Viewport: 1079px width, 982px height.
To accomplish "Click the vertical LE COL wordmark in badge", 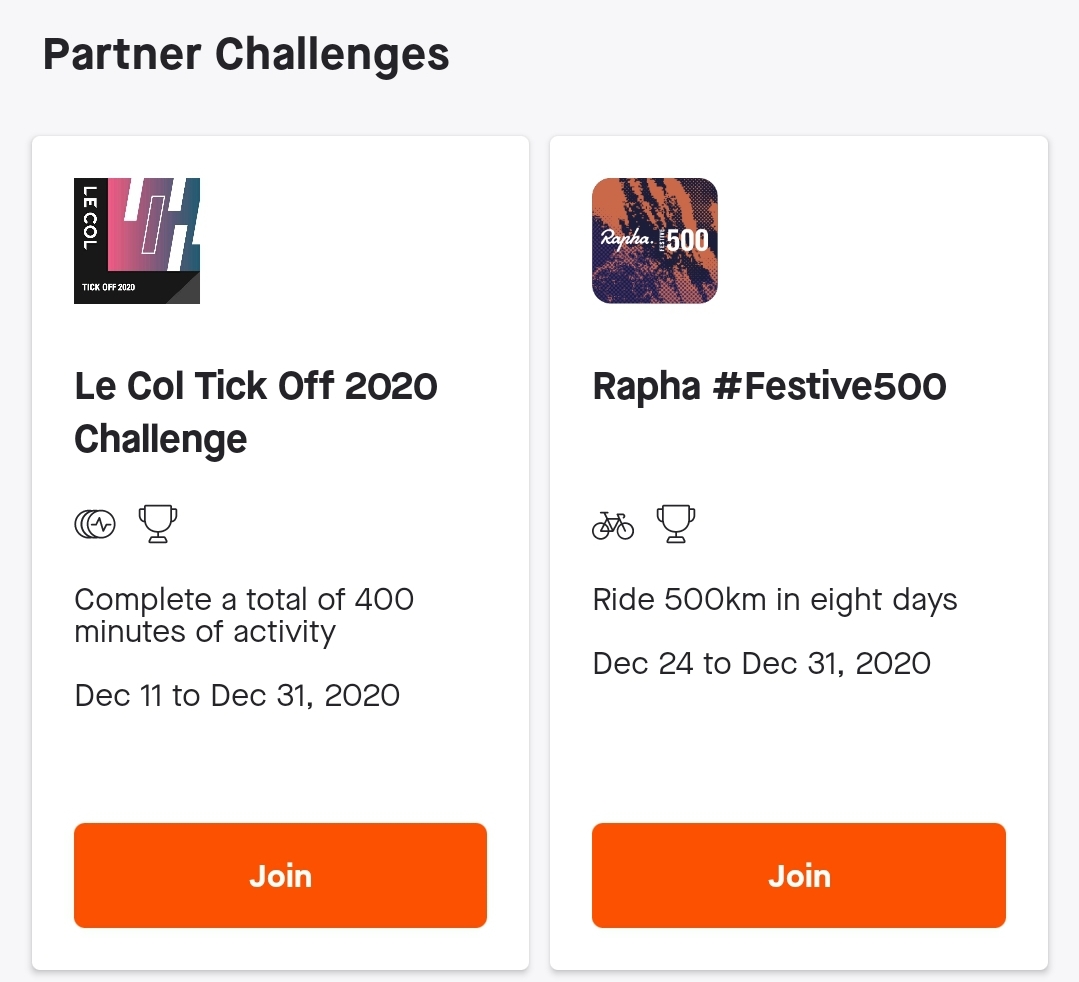I will coord(89,217).
